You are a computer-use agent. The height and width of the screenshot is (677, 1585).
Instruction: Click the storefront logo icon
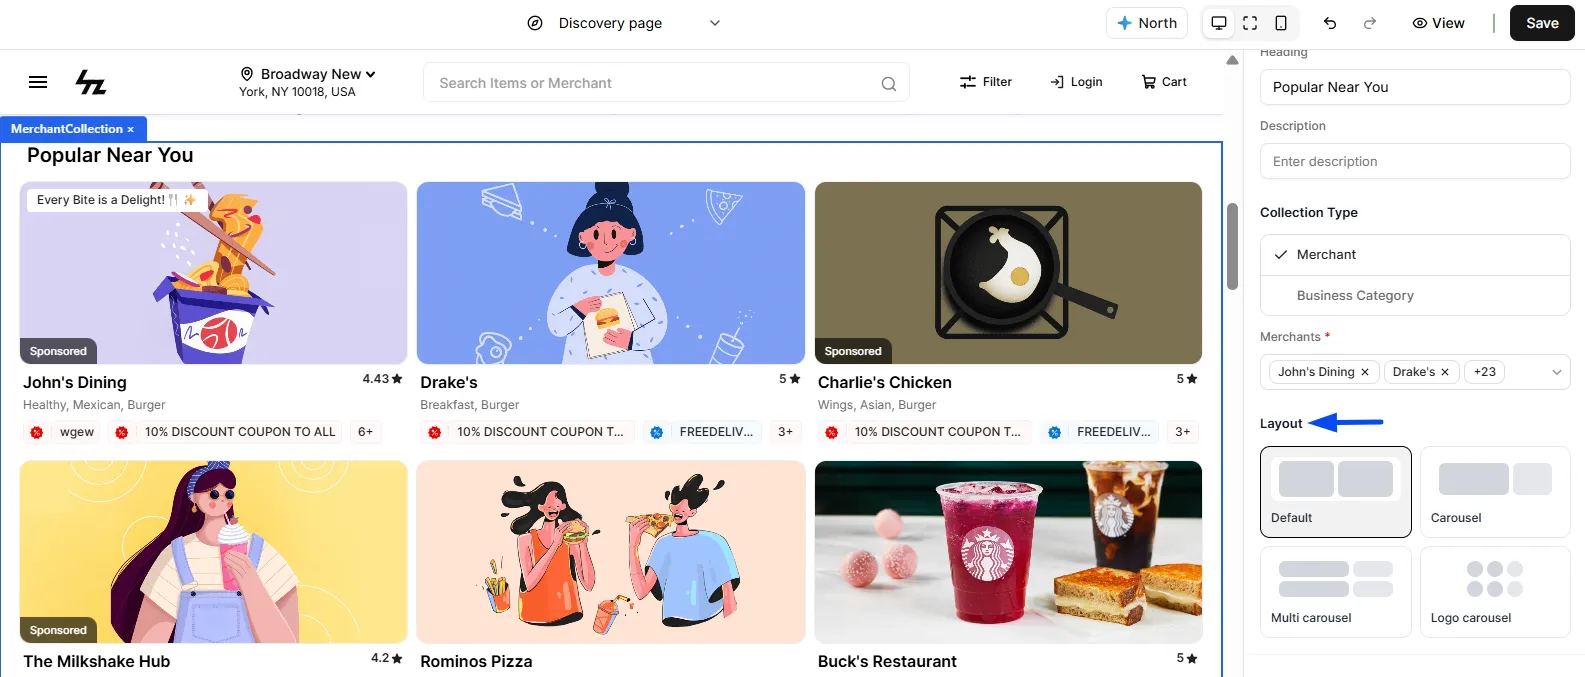click(x=91, y=82)
